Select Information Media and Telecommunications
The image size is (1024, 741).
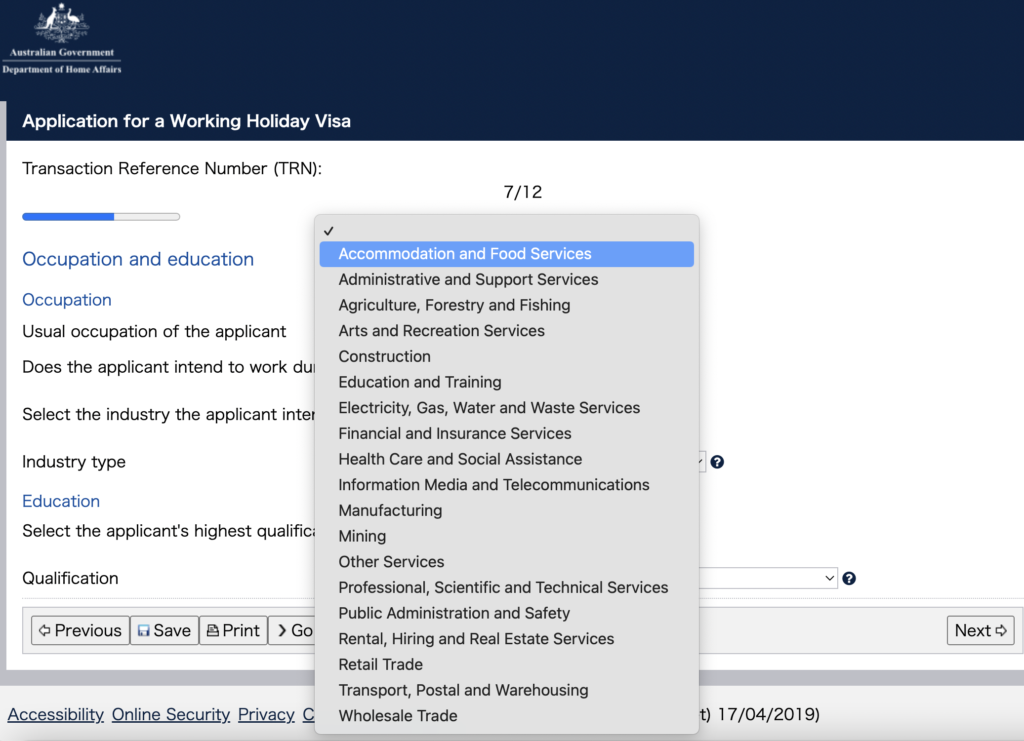click(493, 485)
